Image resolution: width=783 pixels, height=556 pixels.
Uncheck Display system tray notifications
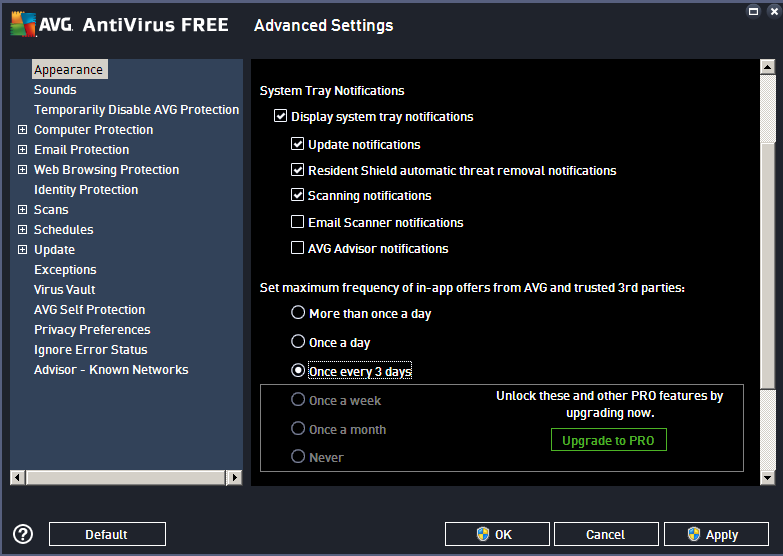[x=280, y=117]
